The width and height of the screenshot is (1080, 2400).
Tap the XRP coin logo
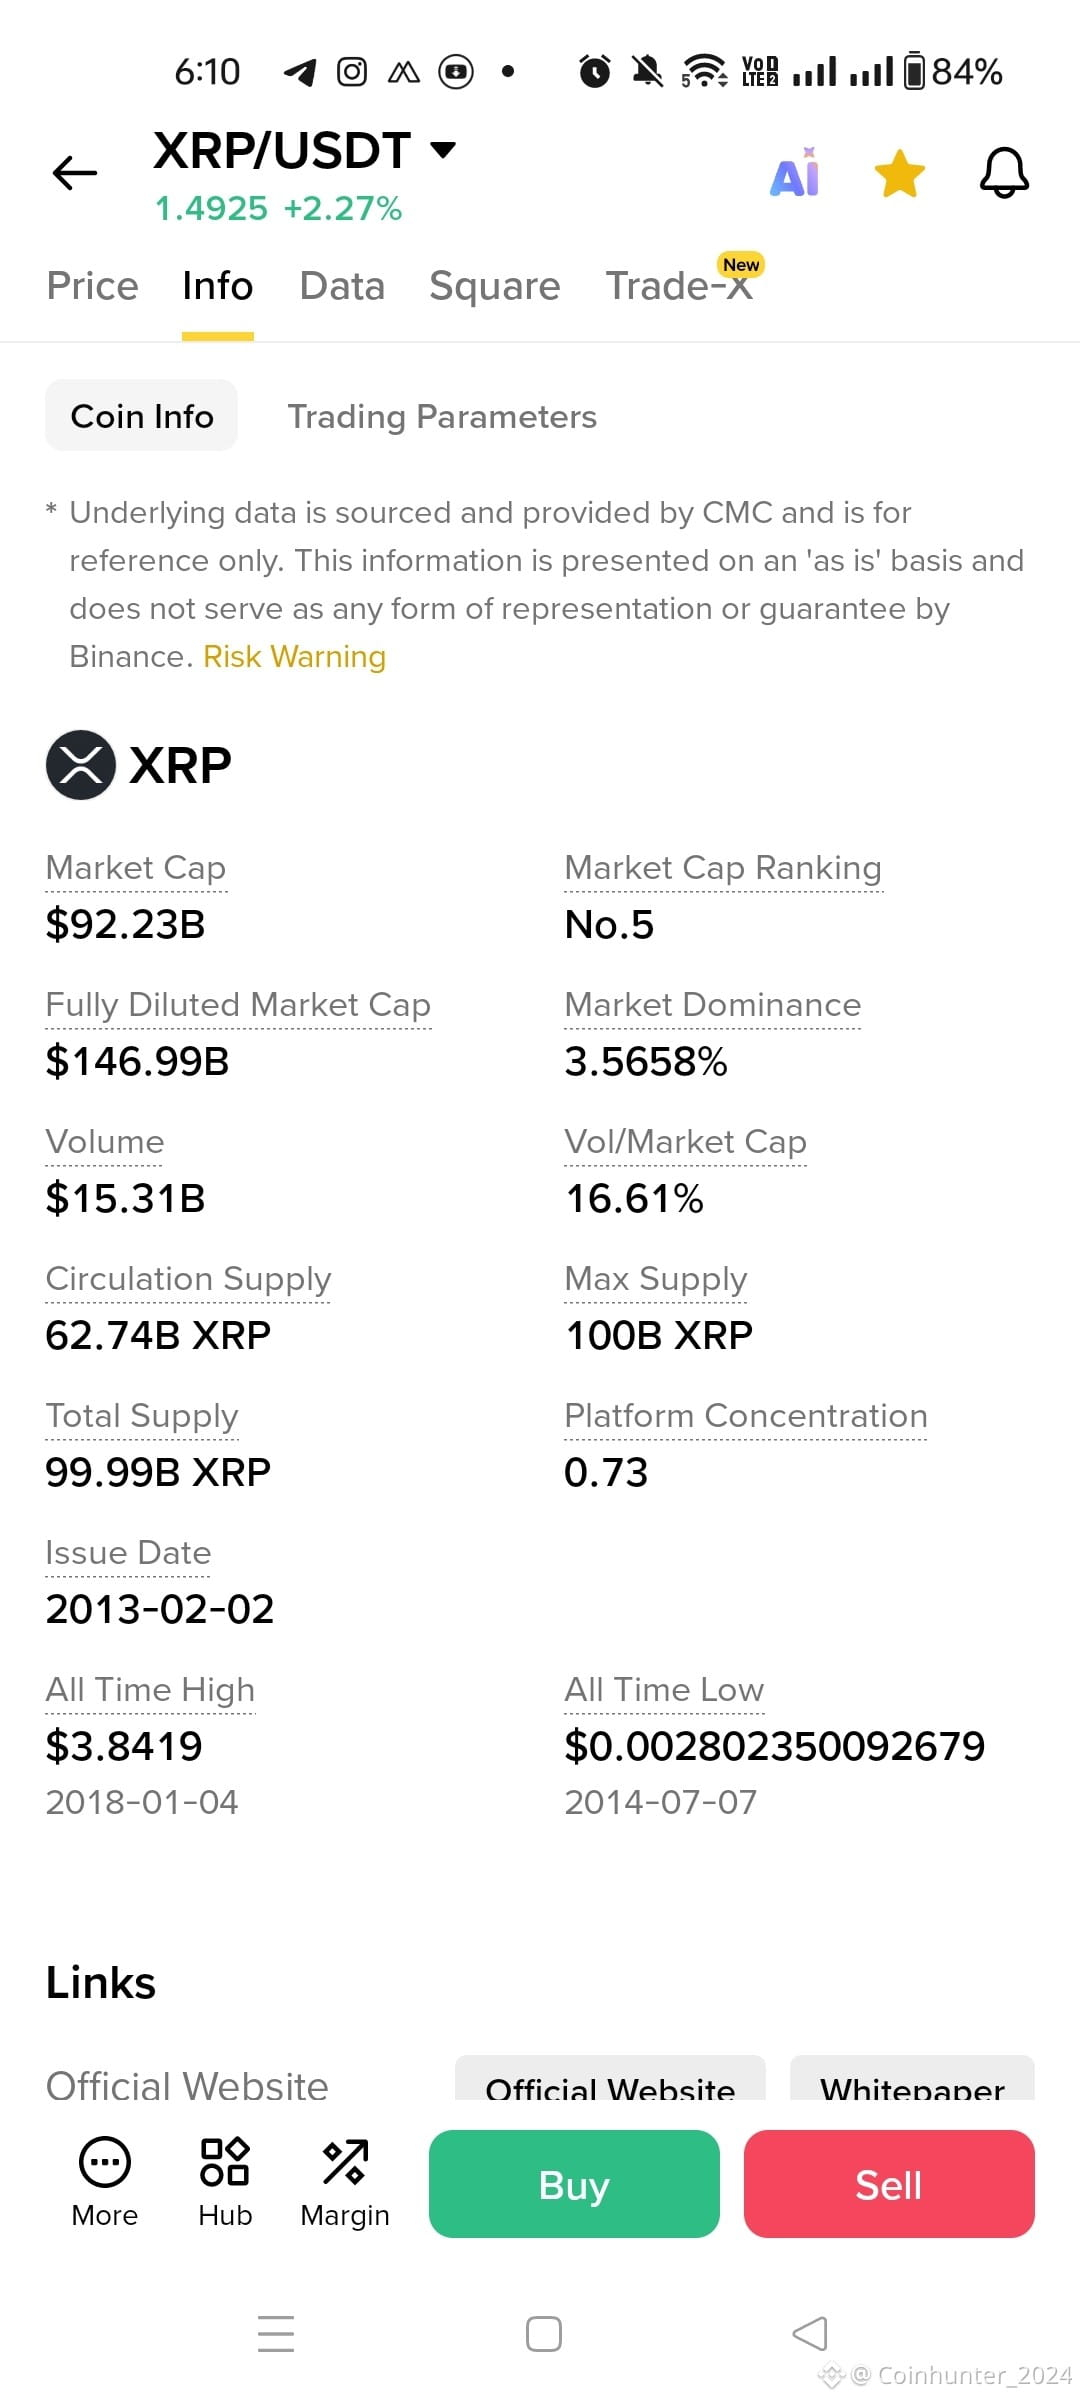pos(81,765)
